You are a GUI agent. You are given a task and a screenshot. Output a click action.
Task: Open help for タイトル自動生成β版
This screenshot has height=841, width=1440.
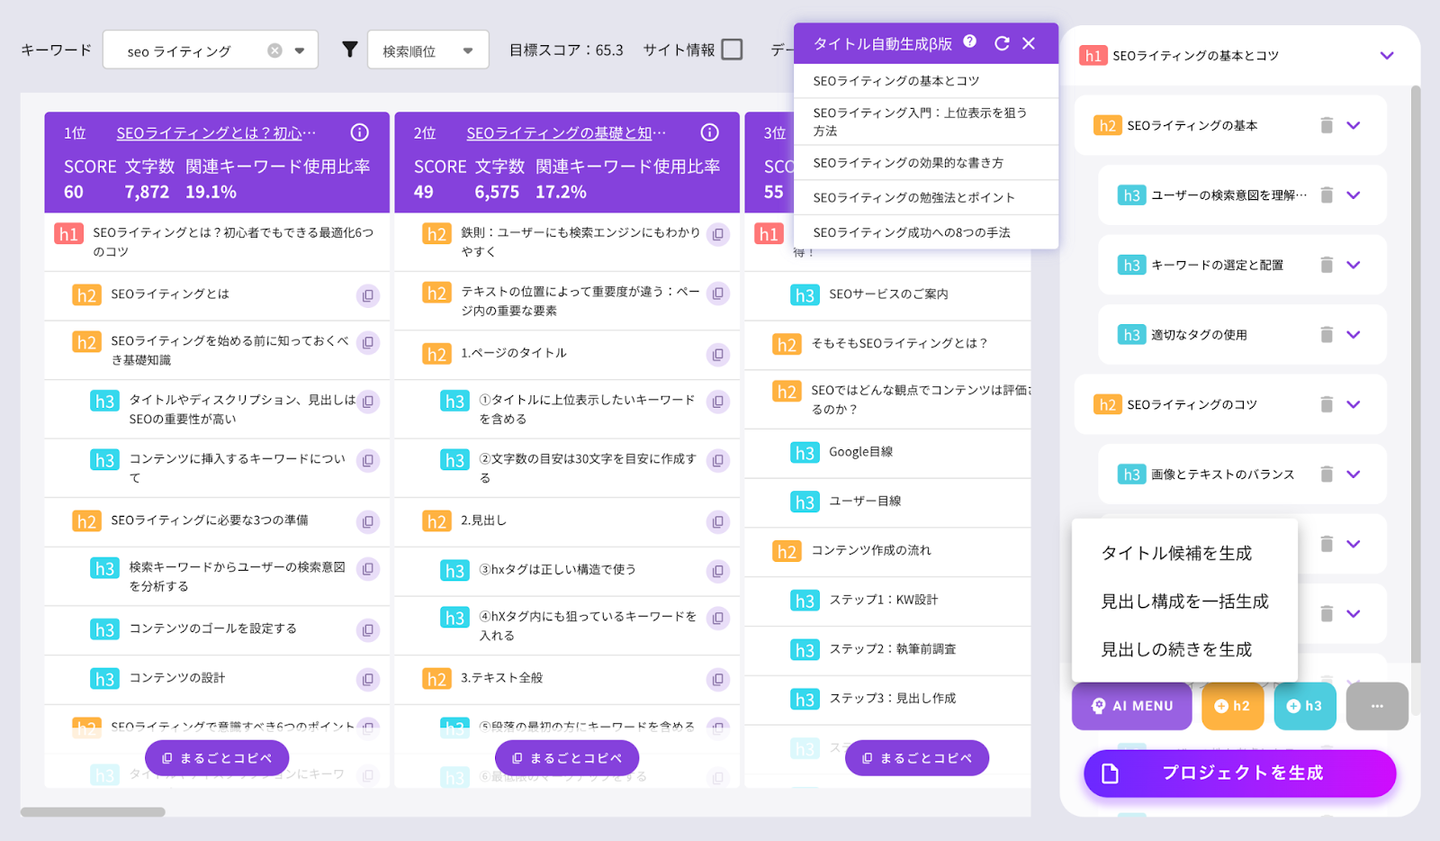970,42
